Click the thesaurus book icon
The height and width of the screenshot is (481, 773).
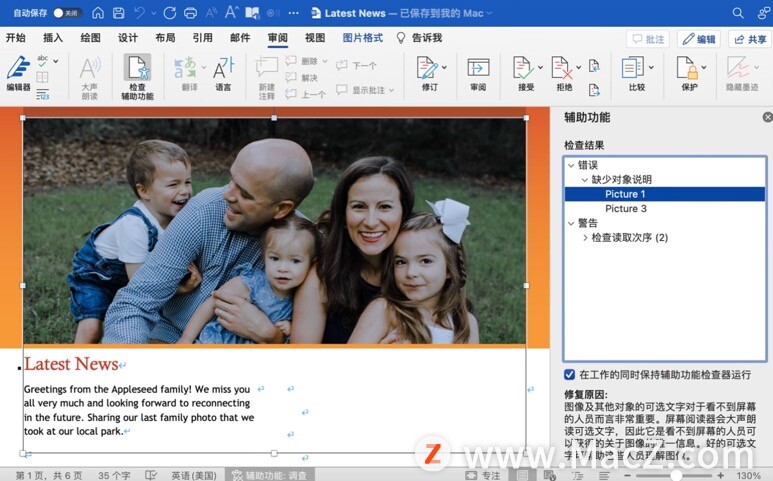[x=42, y=77]
